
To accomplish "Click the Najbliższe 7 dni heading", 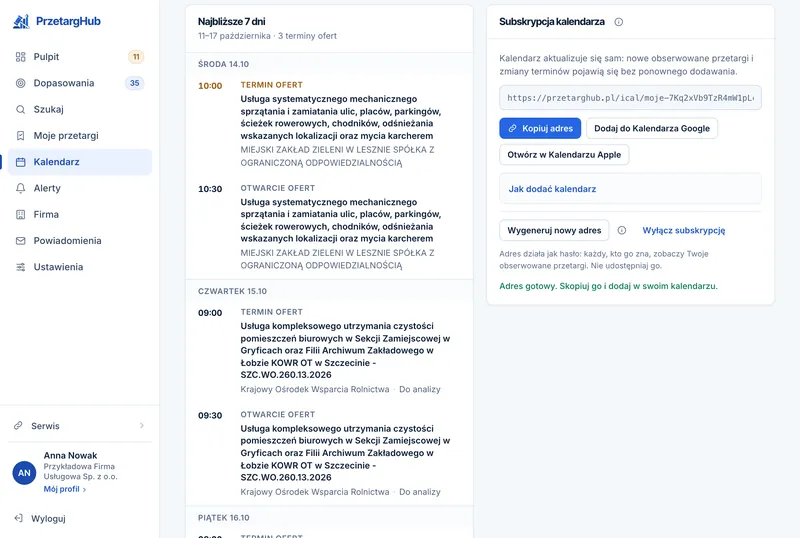I will pyautogui.click(x=232, y=21).
